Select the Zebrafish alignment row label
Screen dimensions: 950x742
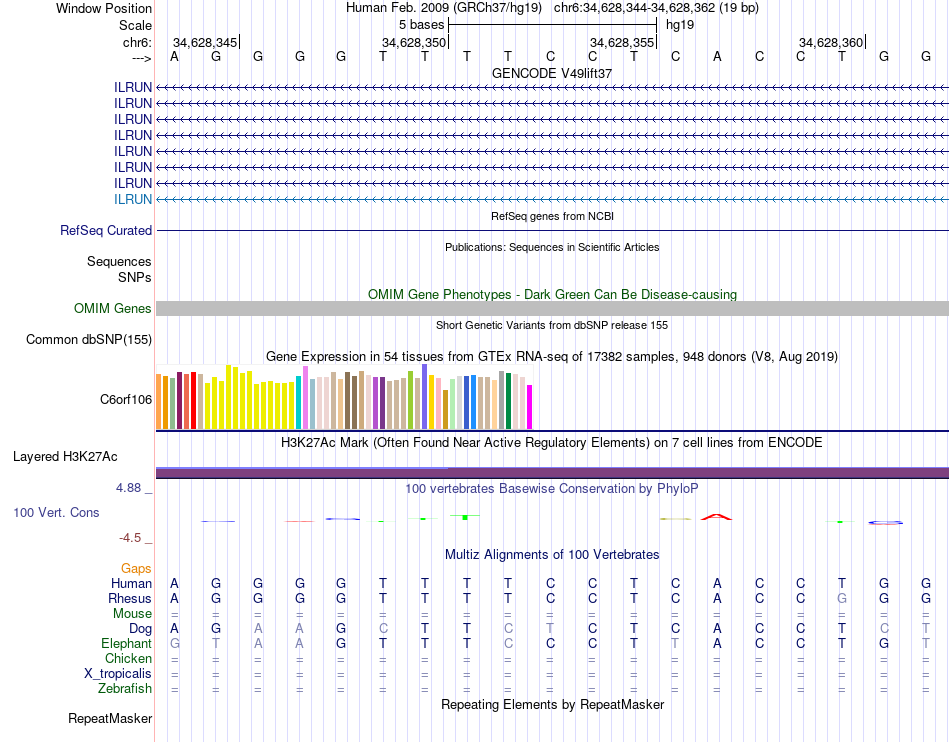pyautogui.click(x=124, y=689)
